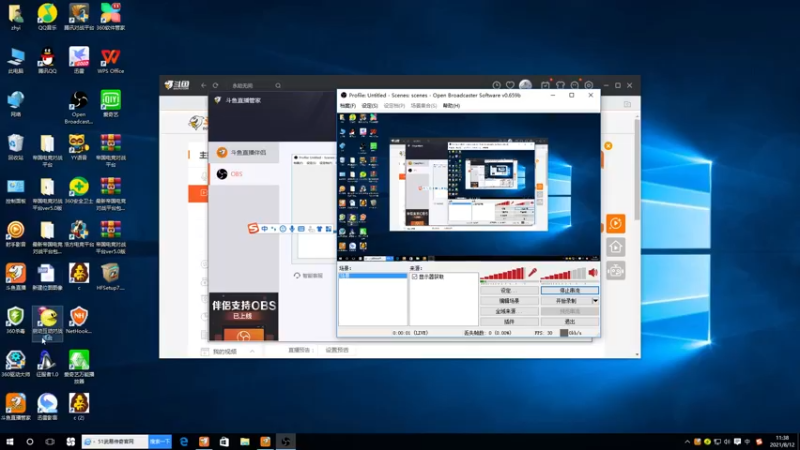Select the Douyu companion entry above OBS
This screenshot has height=450, width=800.
point(244,153)
